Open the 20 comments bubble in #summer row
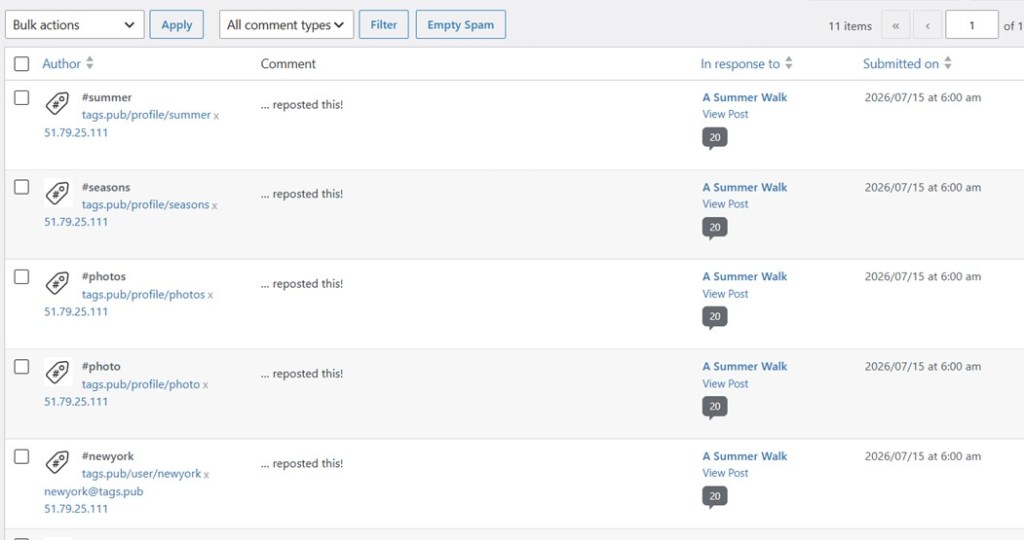Viewport: 1024px width, 540px height. 714,138
